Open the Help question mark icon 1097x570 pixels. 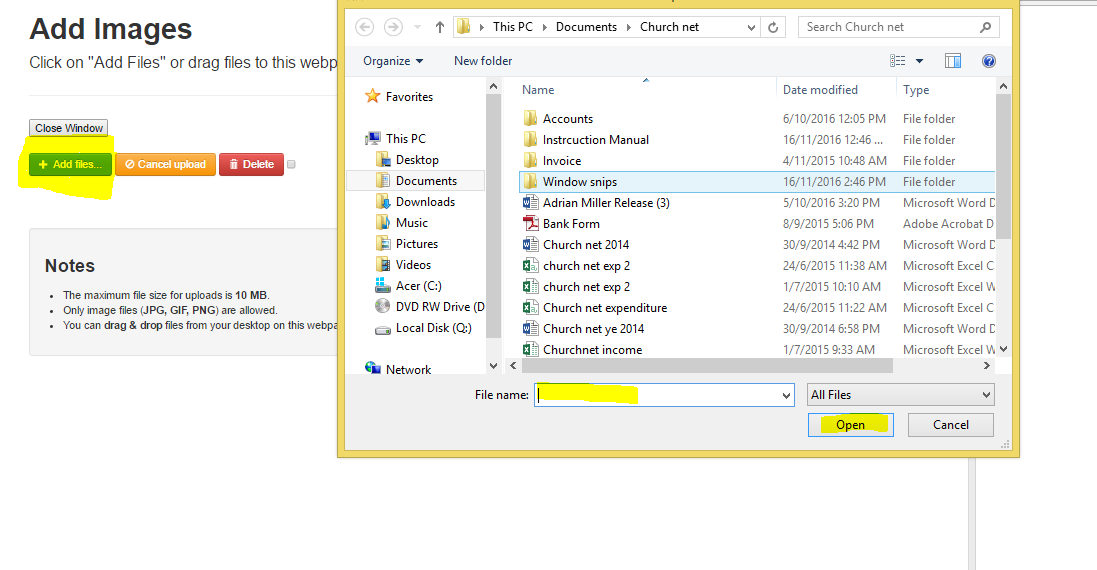[989, 61]
